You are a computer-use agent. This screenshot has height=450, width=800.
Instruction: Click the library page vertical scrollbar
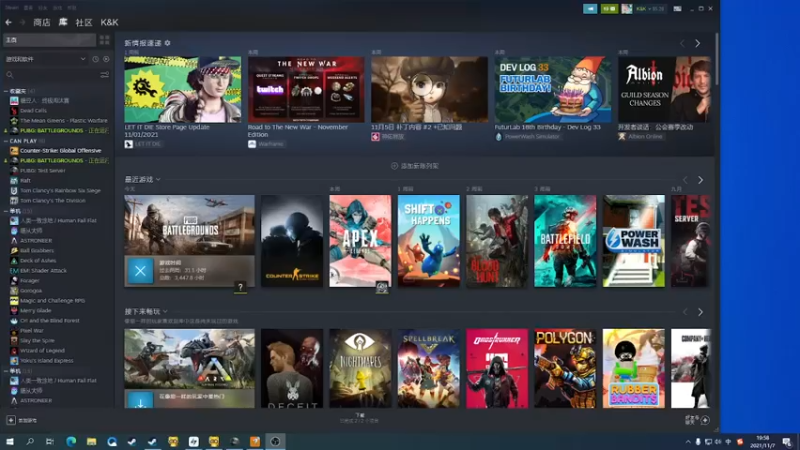click(x=716, y=59)
